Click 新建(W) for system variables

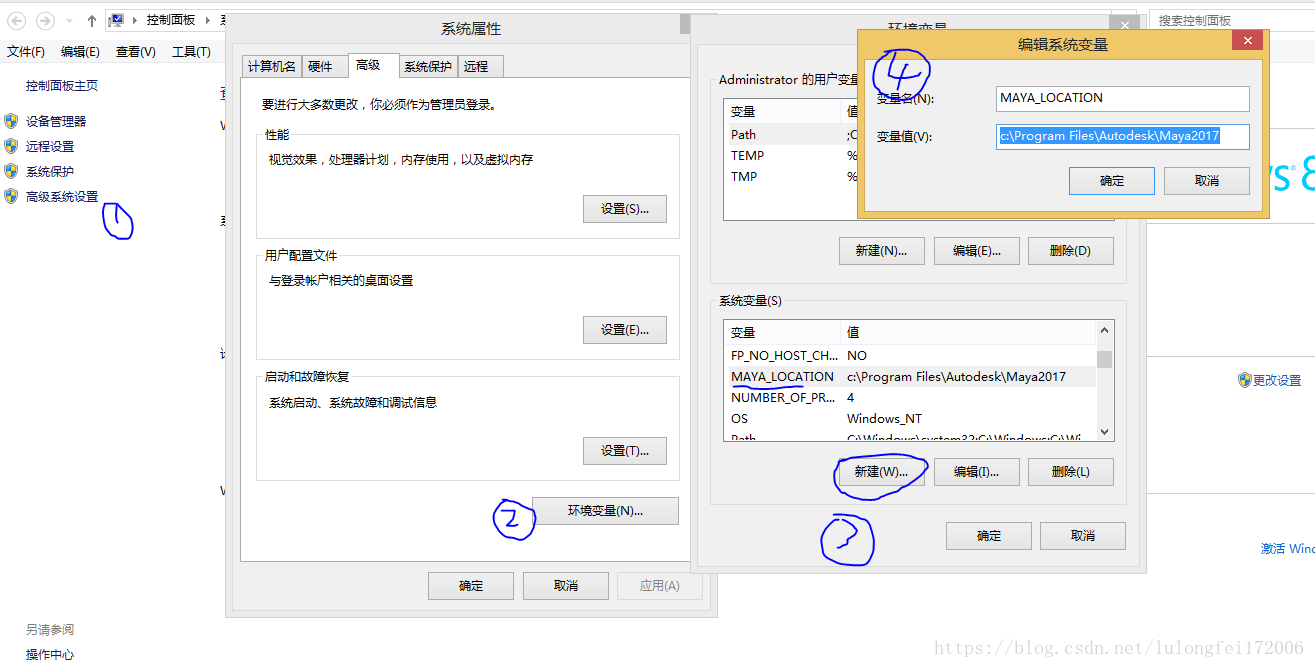pyautogui.click(x=881, y=472)
